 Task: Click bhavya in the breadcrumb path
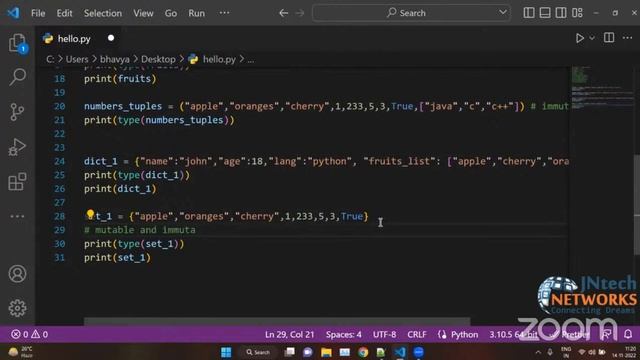pyautogui.click(x=115, y=59)
